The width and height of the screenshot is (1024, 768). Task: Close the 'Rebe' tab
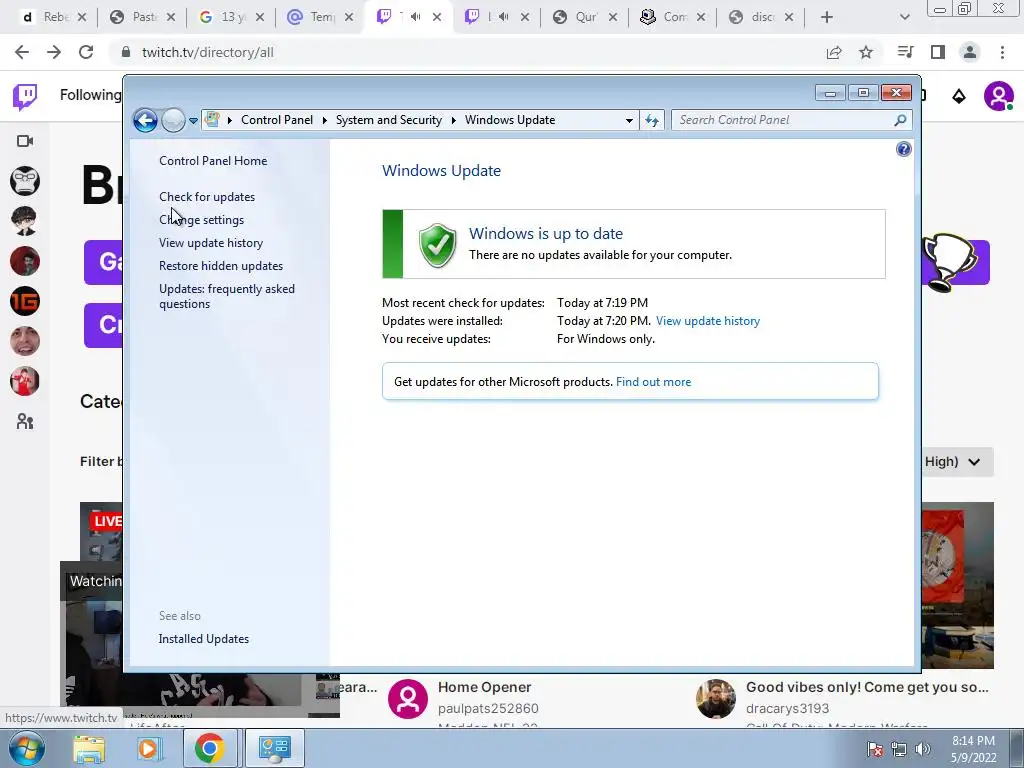click(82, 17)
